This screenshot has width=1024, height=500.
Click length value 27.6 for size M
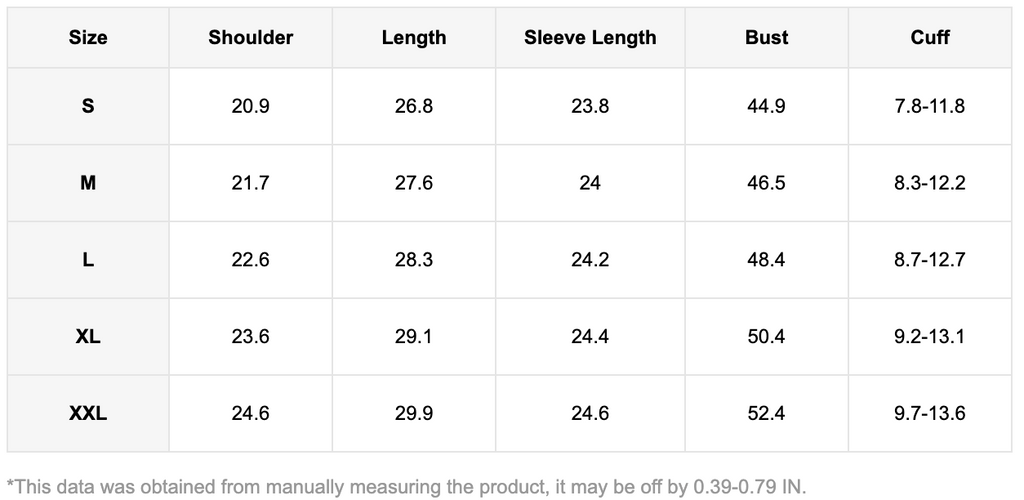414,183
